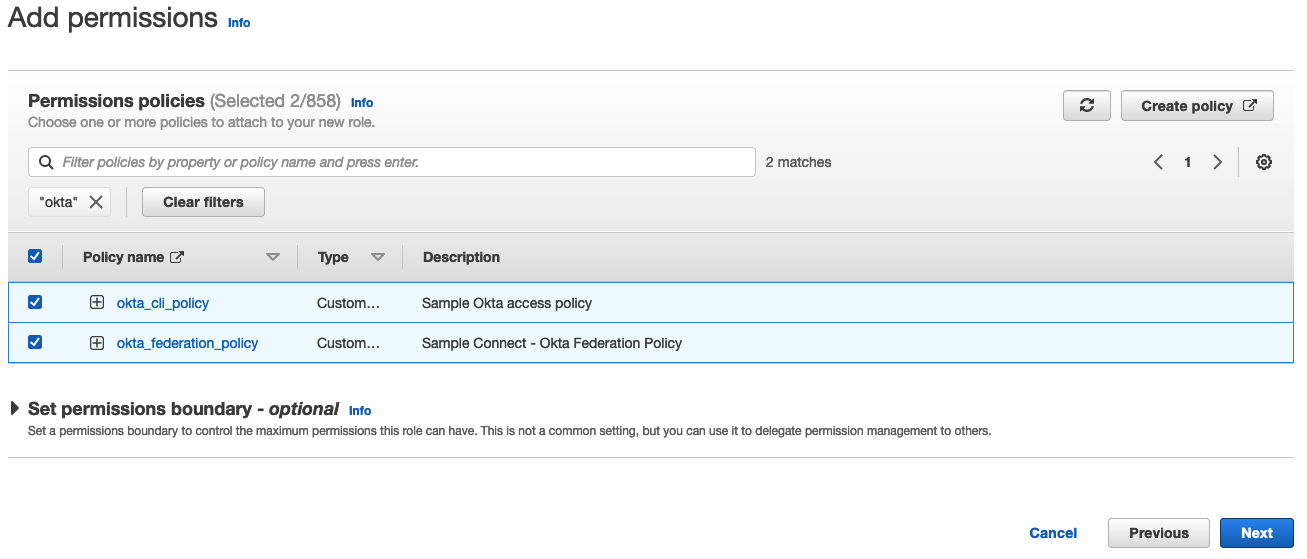The image size is (1307, 559).
Task: Uncheck the okta_cli_policy checkbox
Action: [35, 302]
